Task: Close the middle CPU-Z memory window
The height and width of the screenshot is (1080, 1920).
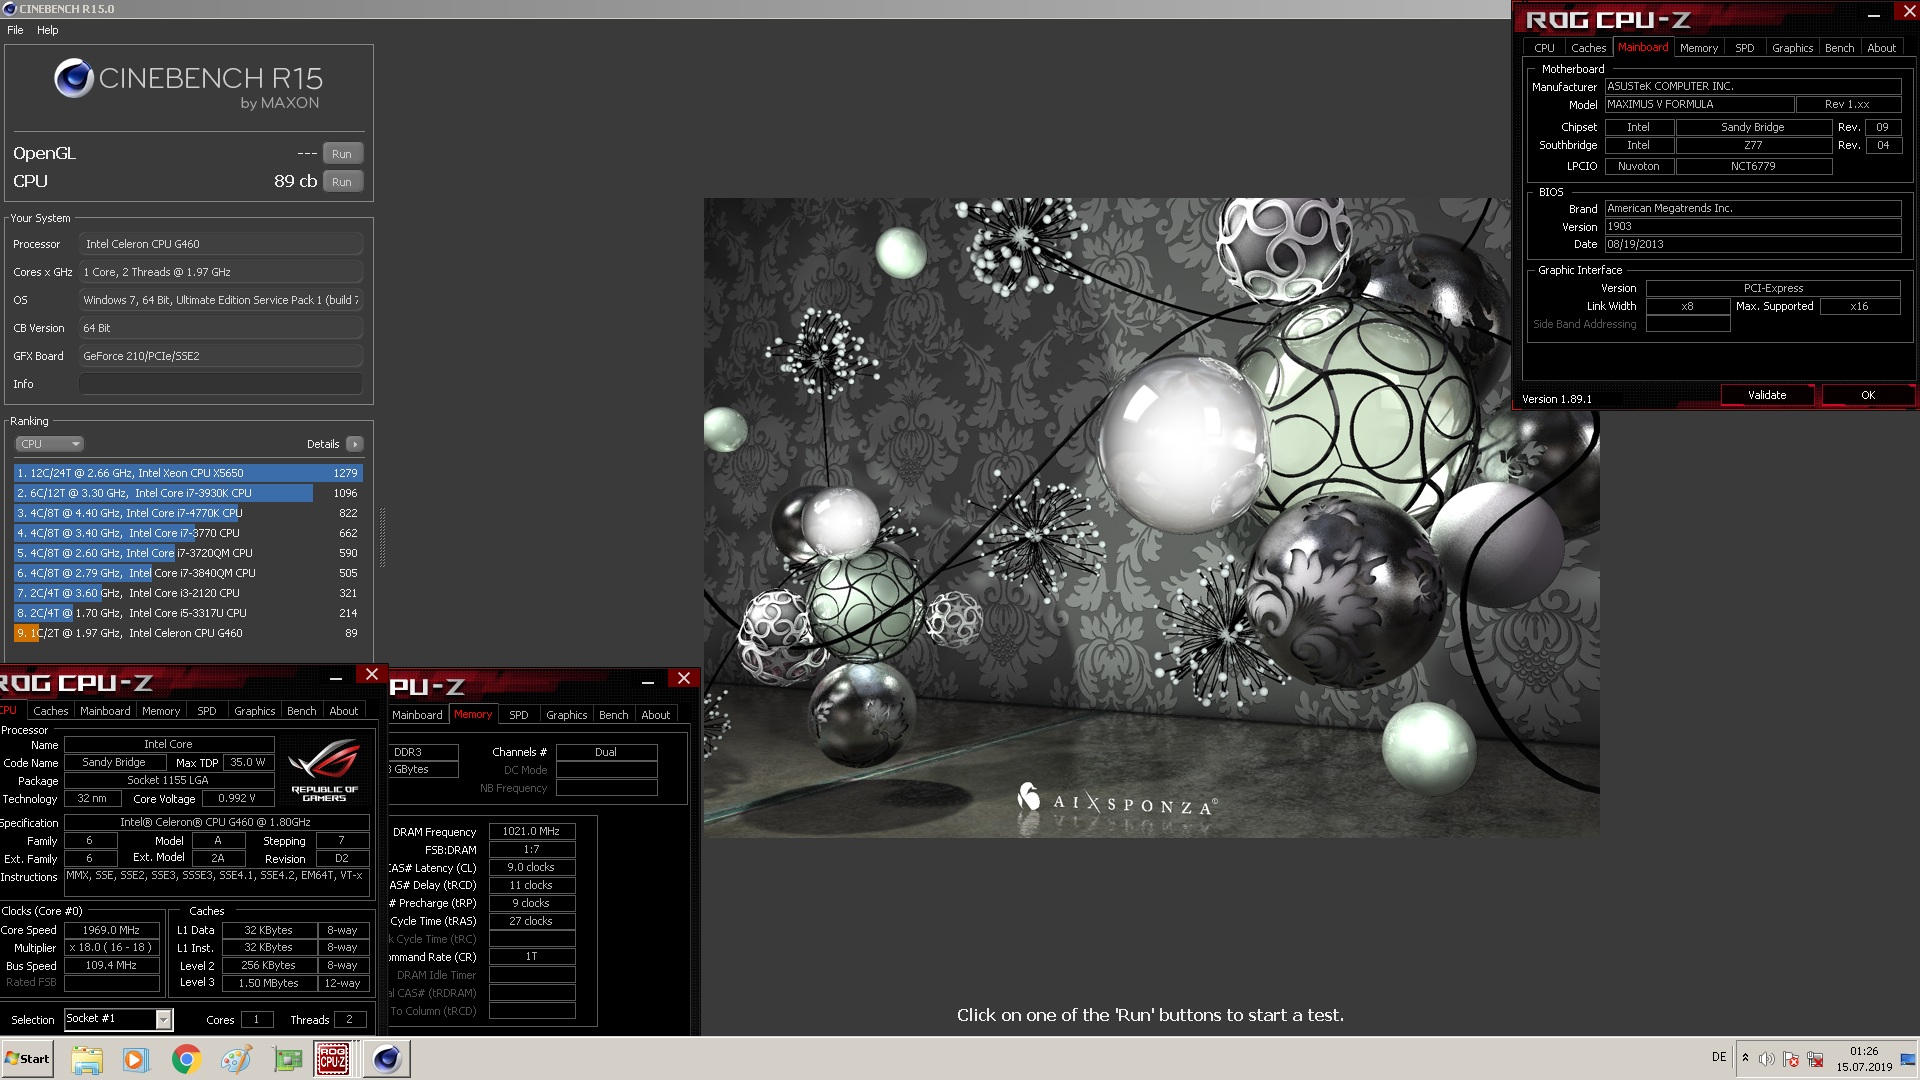Action: (684, 679)
